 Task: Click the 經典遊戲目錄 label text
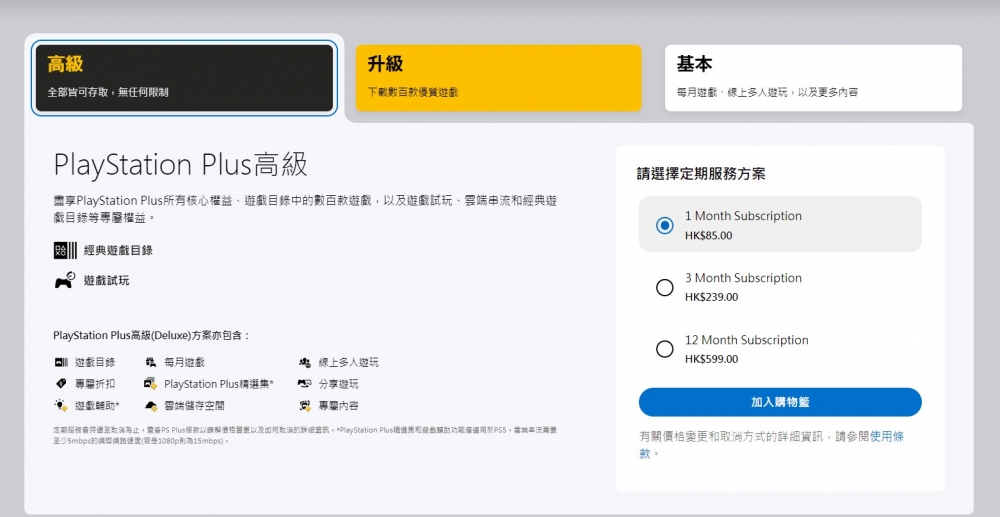tap(119, 251)
